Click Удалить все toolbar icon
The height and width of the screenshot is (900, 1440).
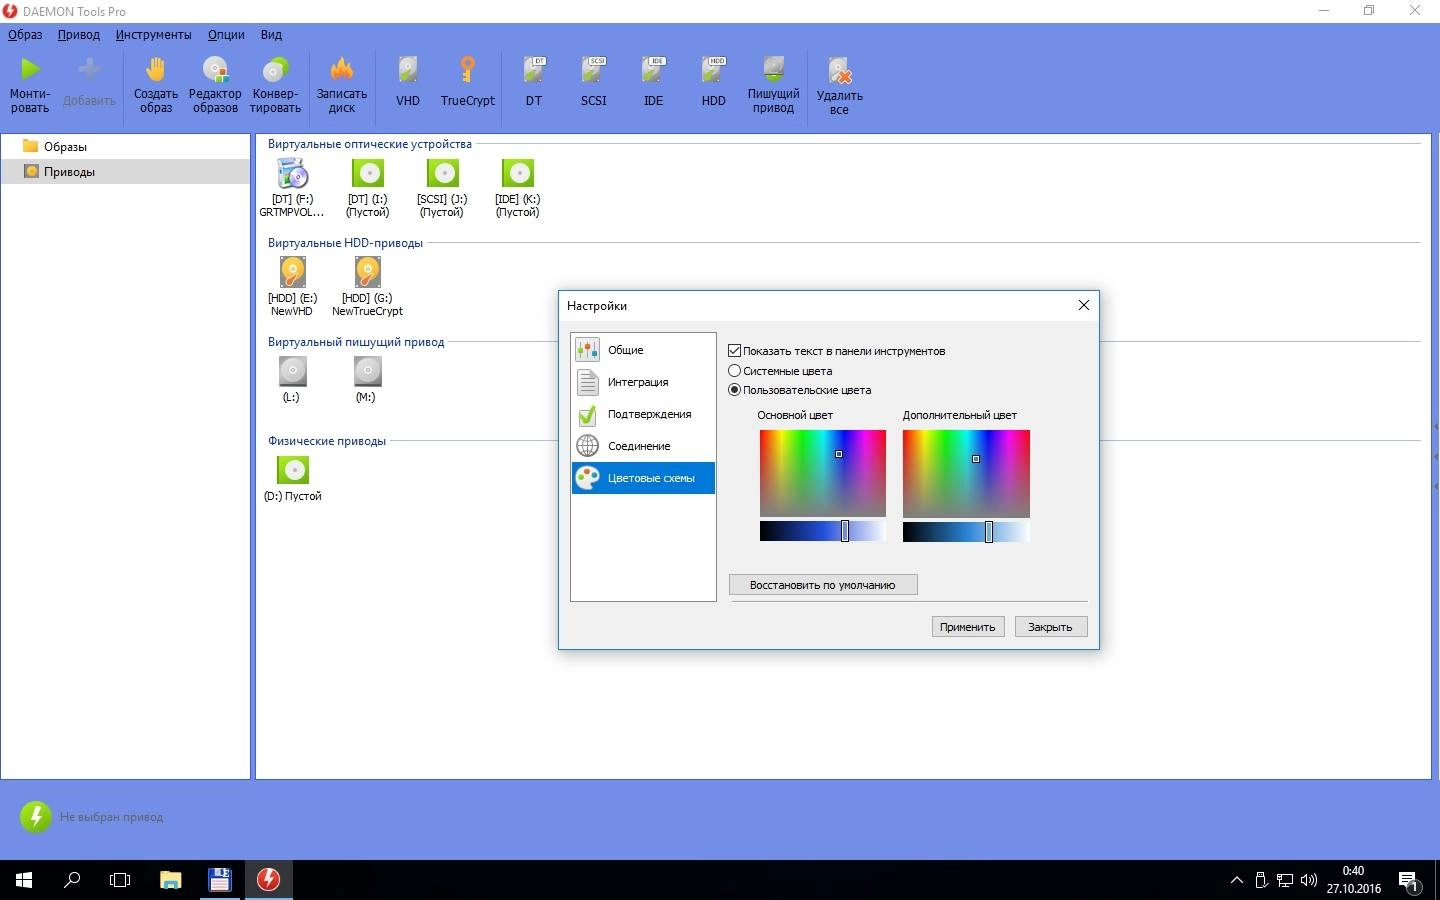(x=839, y=68)
